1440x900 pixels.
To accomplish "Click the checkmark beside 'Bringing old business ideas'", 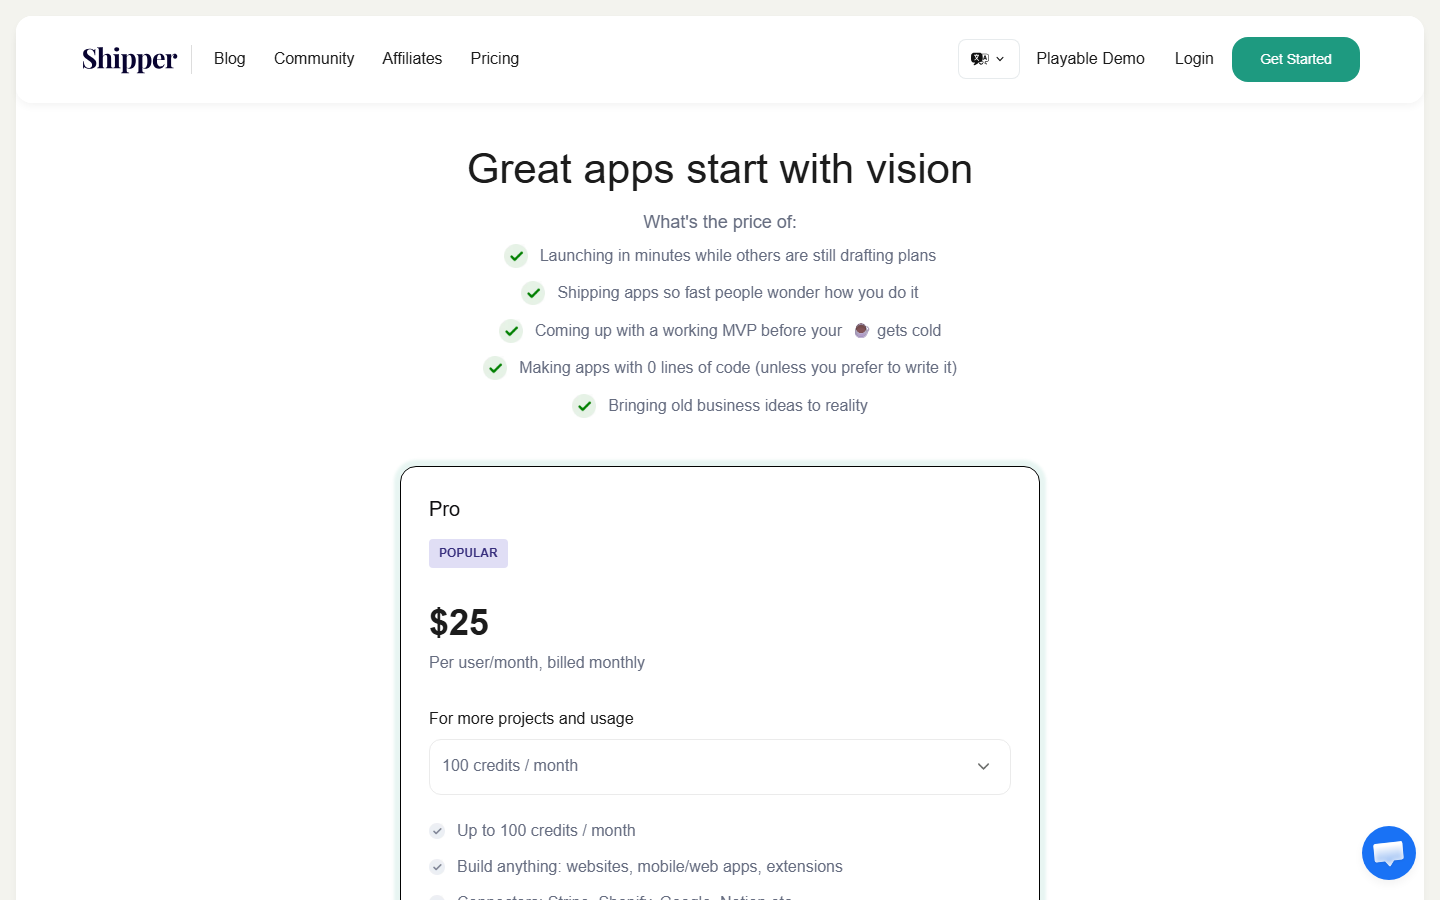I will (584, 405).
